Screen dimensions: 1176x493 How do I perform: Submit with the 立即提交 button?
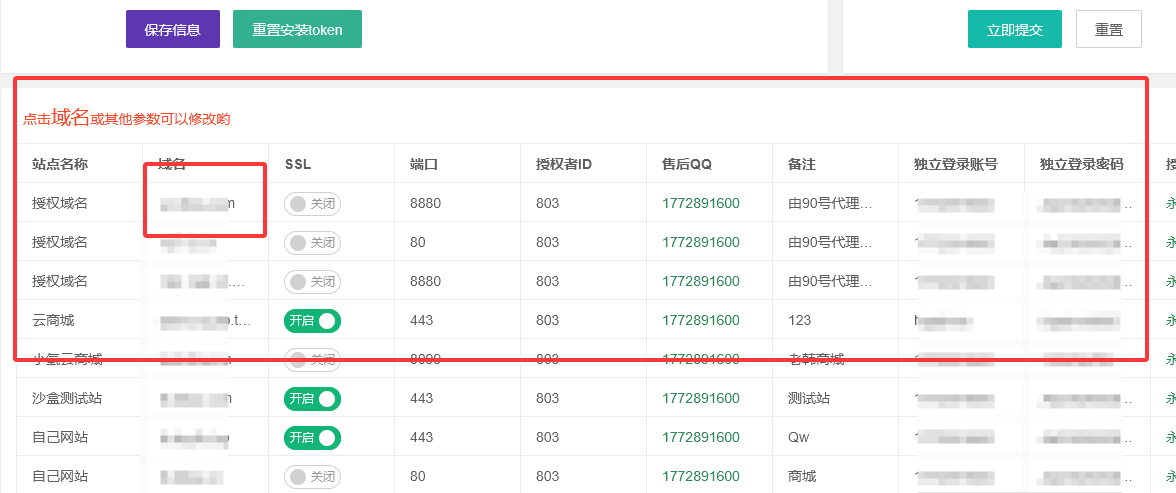(1015, 29)
